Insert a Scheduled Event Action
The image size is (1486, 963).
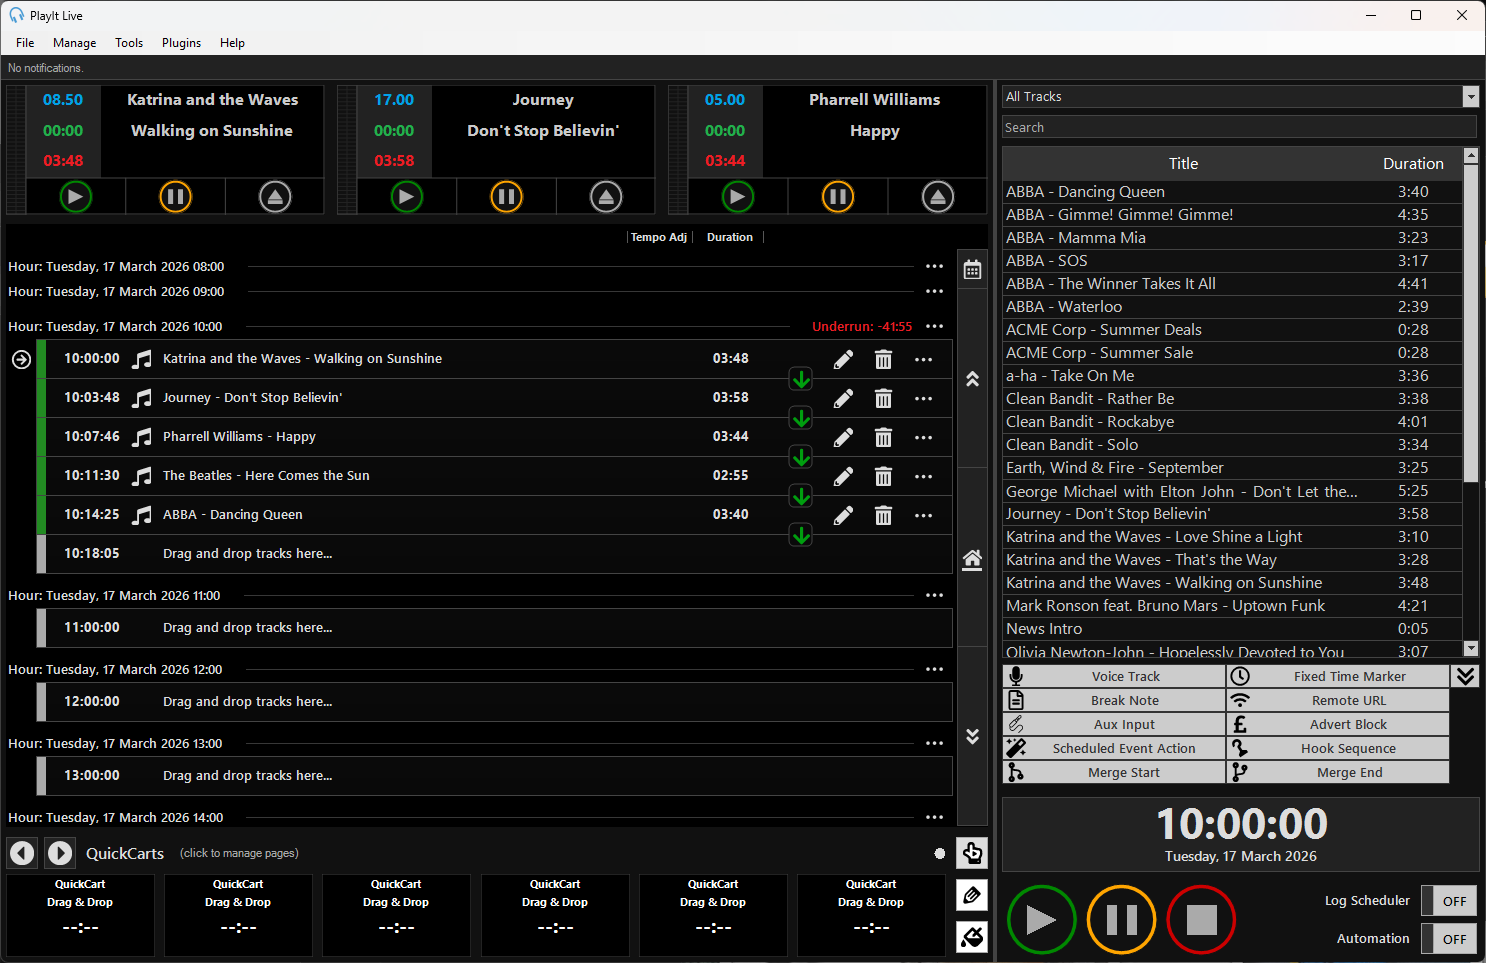coord(1114,749)
